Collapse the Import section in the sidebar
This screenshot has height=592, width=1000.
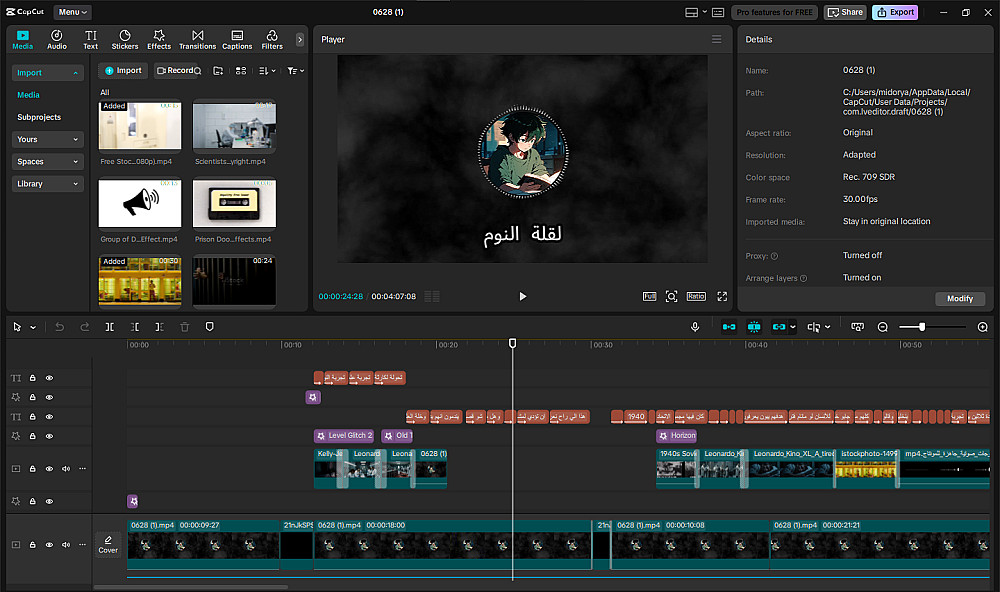click(47, 73)
